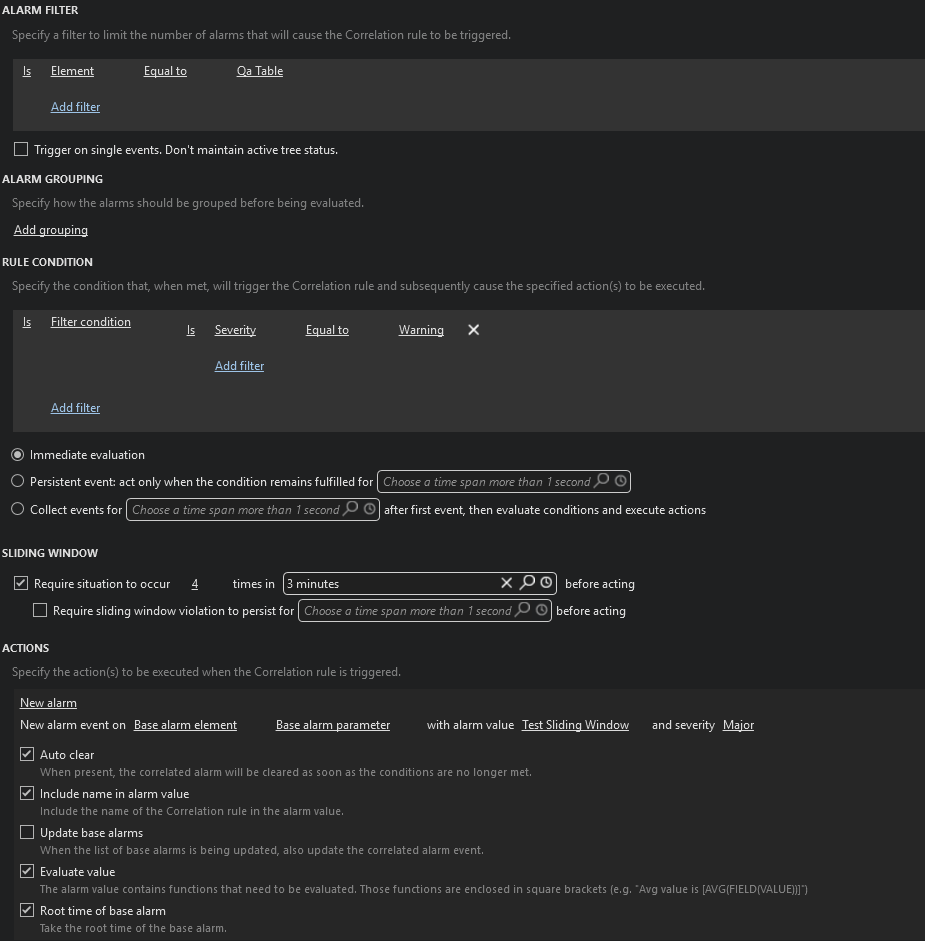Clear the 3 minutes time span value
The image size is (925, 941).
tap(507, 583)
